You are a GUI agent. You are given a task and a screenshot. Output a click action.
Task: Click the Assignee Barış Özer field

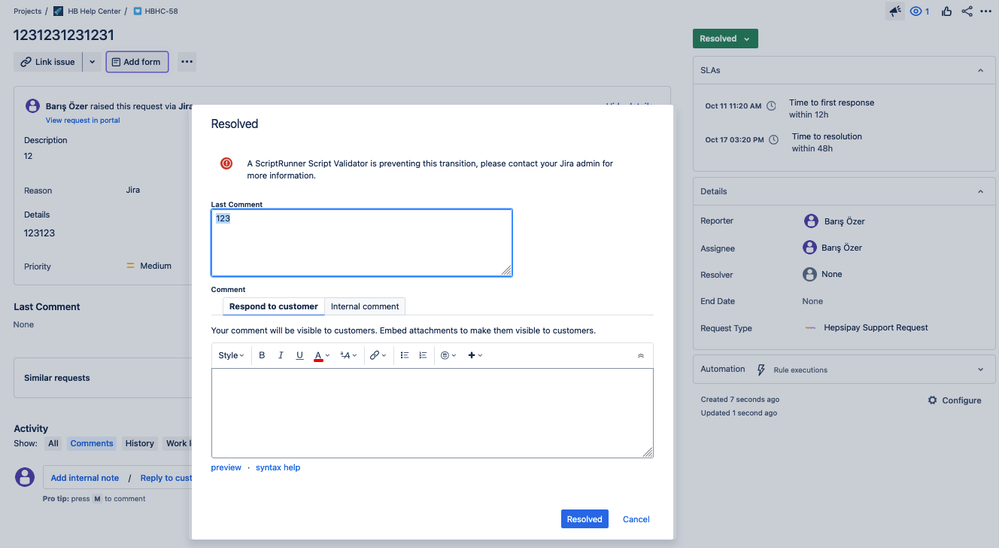coord(833,248)
